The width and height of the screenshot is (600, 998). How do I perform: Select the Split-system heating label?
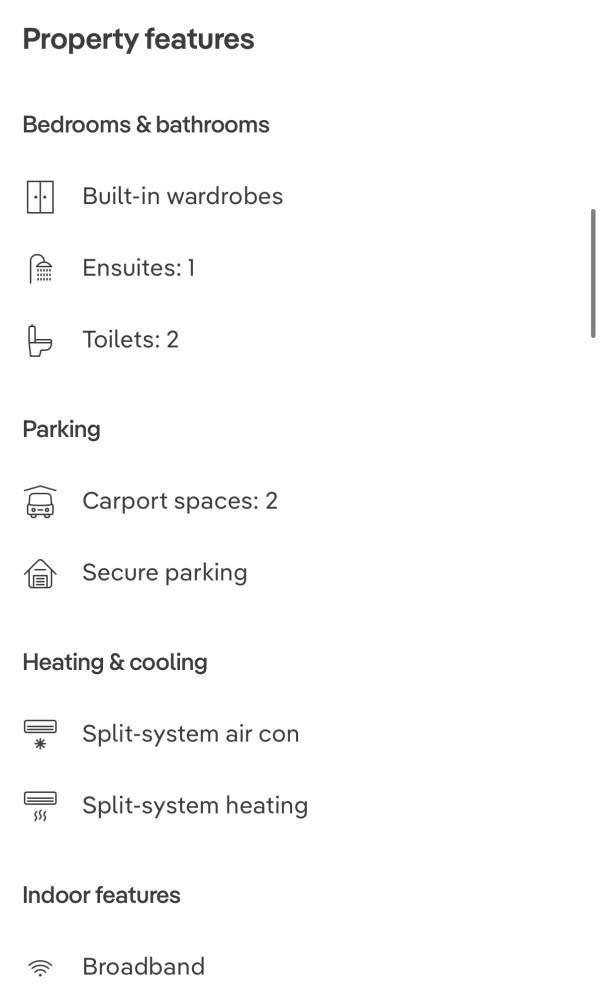[195, 806]
